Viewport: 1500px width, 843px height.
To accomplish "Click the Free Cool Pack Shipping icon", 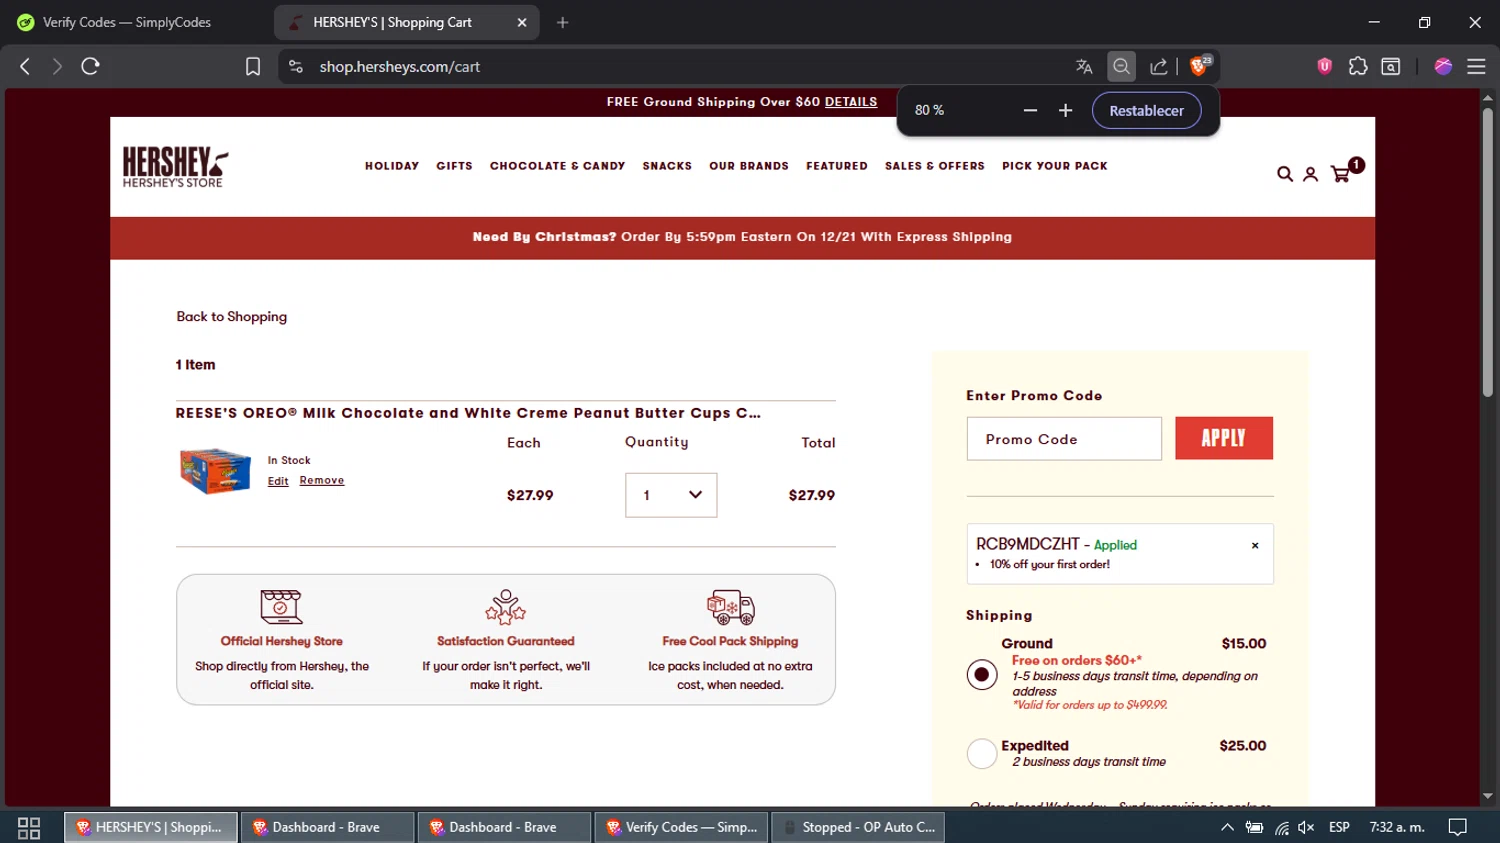I will tap(731, 607).
